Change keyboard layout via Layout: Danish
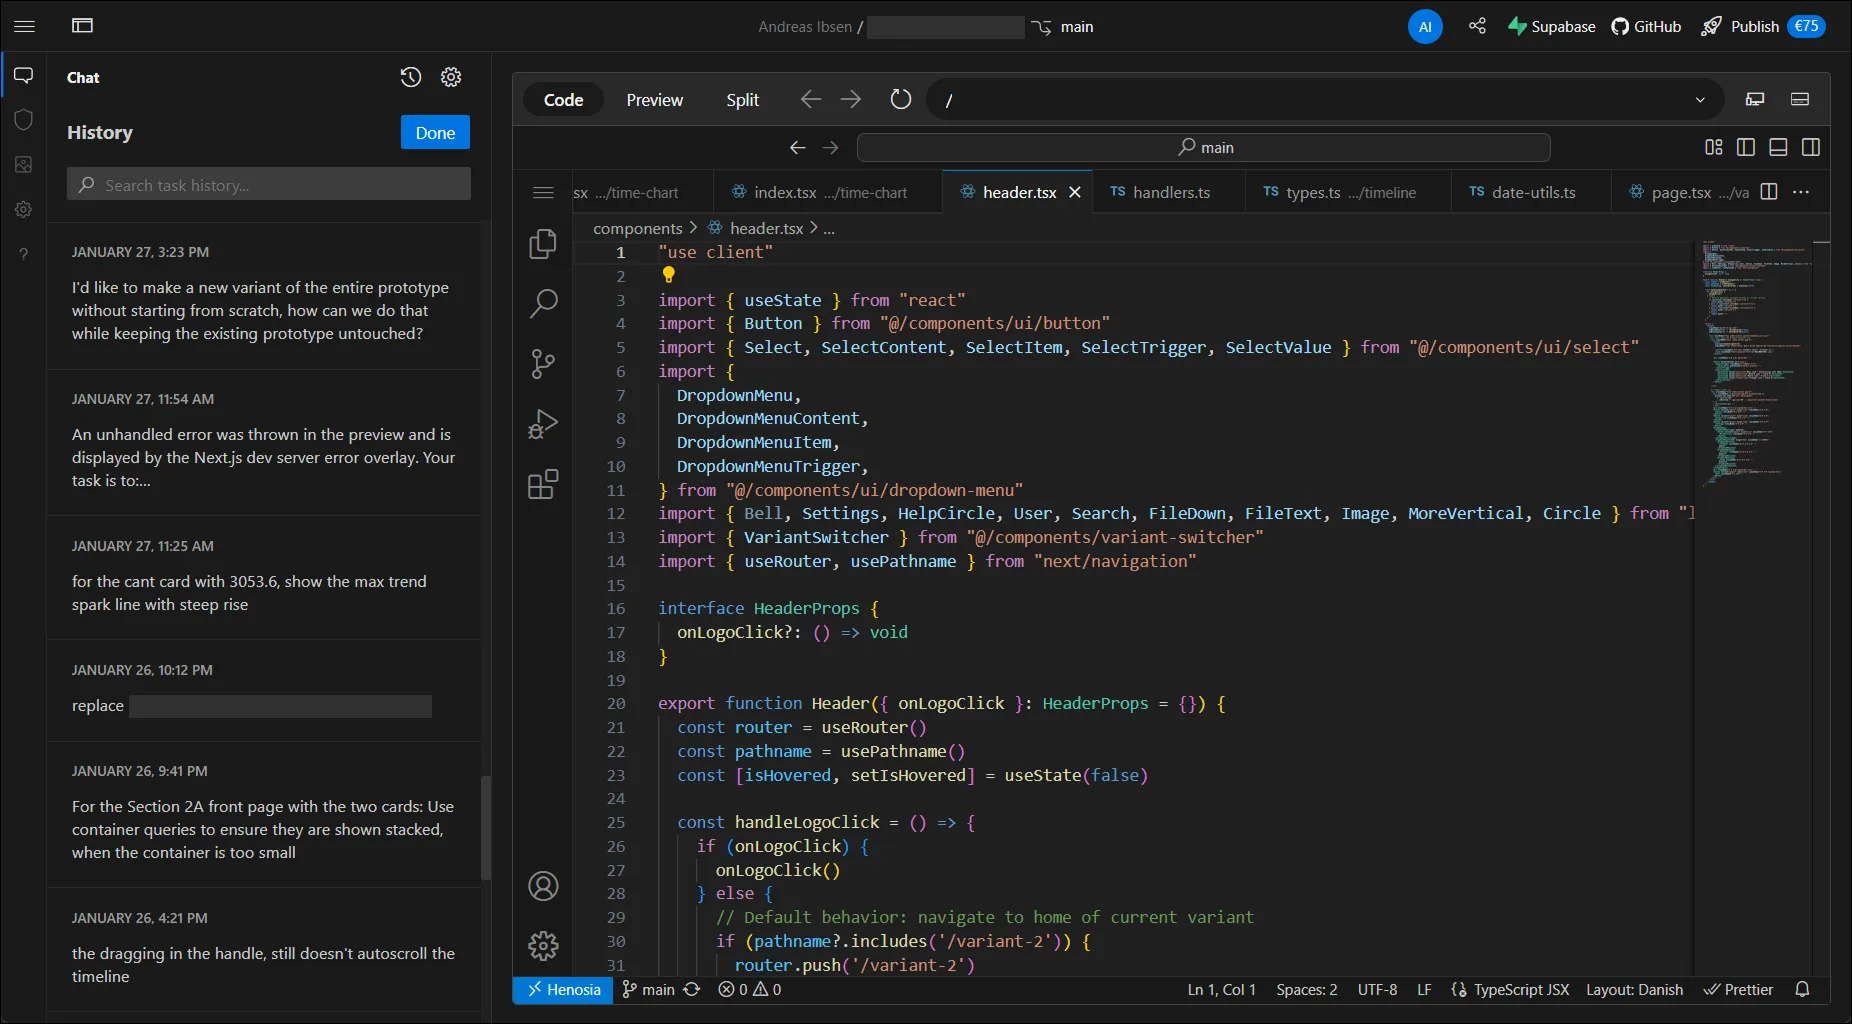1852x1024 pixels. click(1634, 990)
